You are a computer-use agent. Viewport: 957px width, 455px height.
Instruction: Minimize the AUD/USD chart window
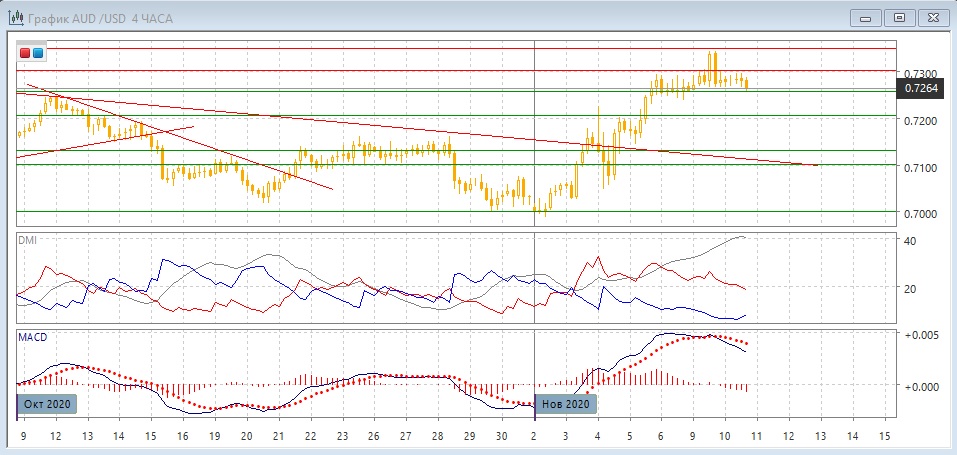tap(866, 17)
